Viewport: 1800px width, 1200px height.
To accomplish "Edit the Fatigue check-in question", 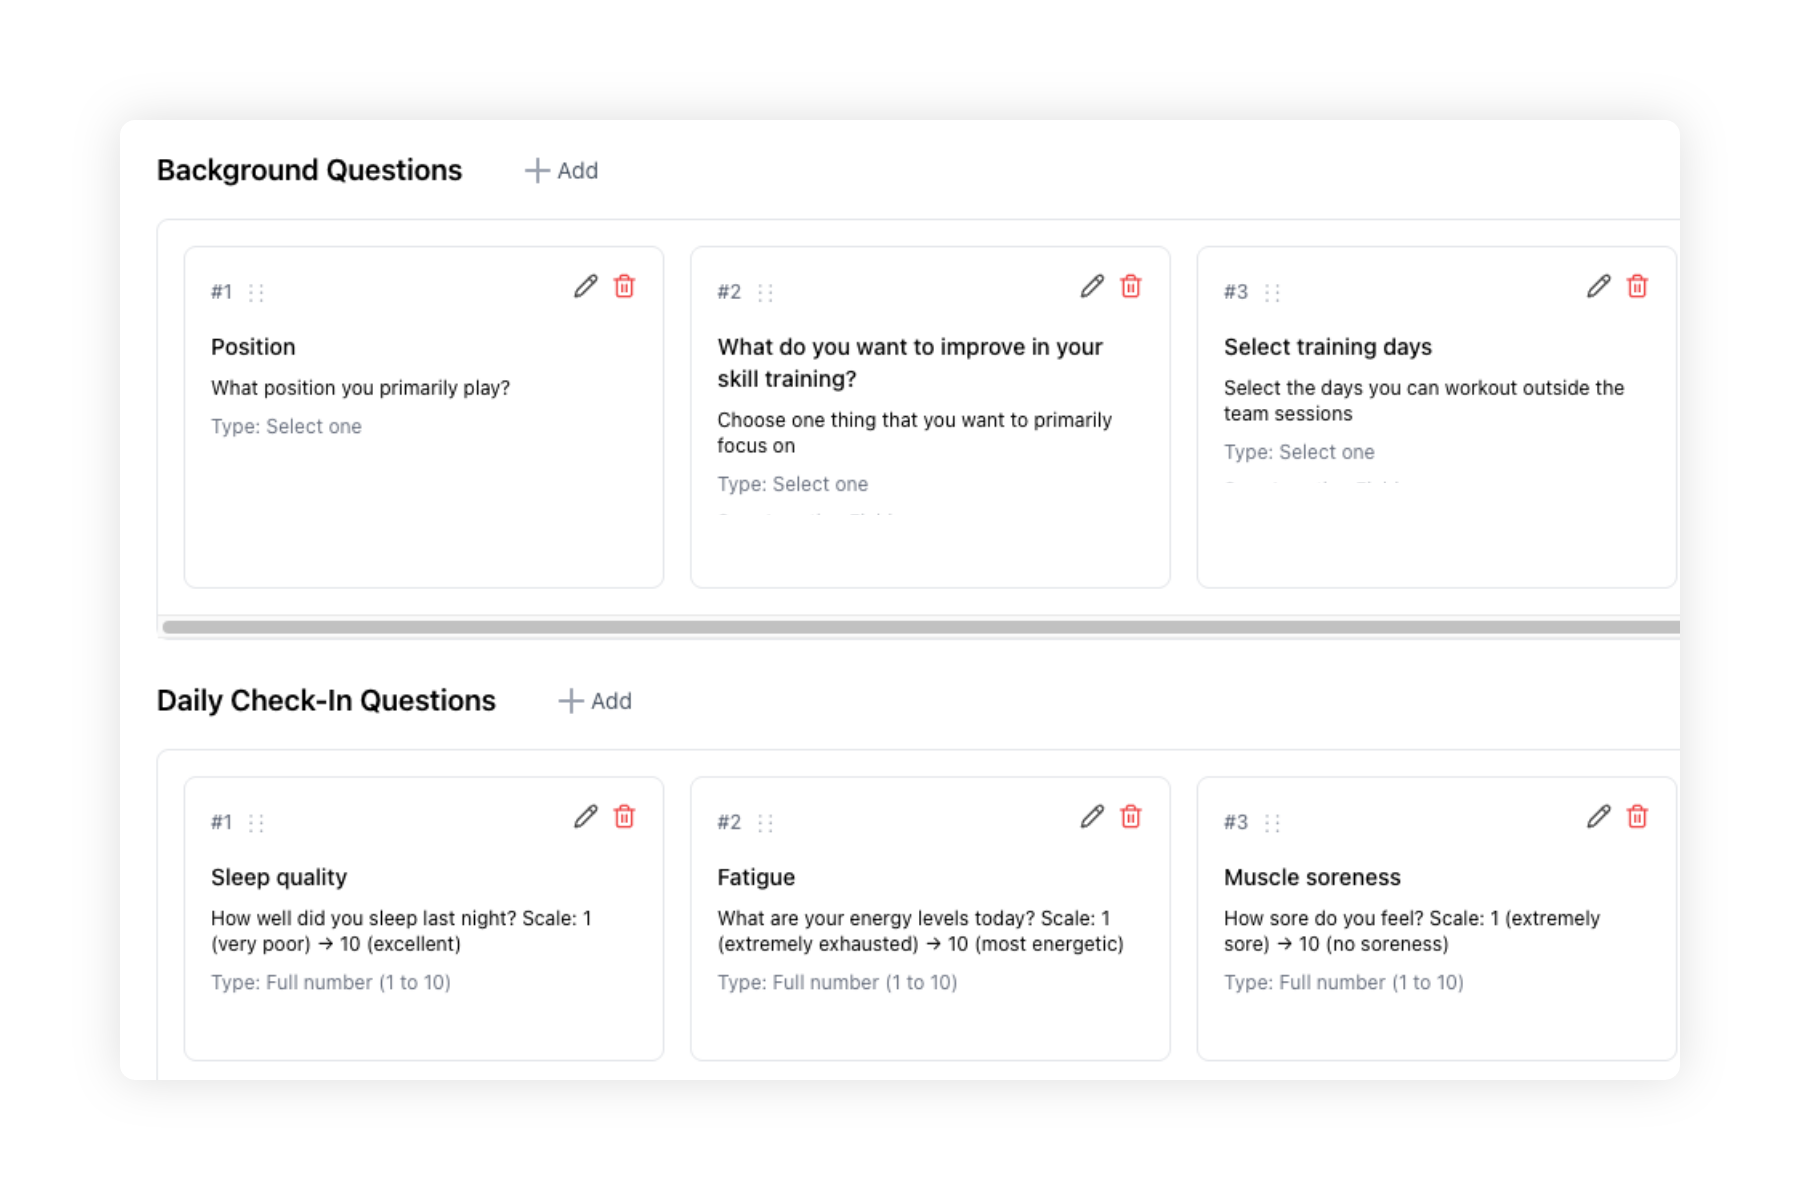I will [x=1092, y=817].
